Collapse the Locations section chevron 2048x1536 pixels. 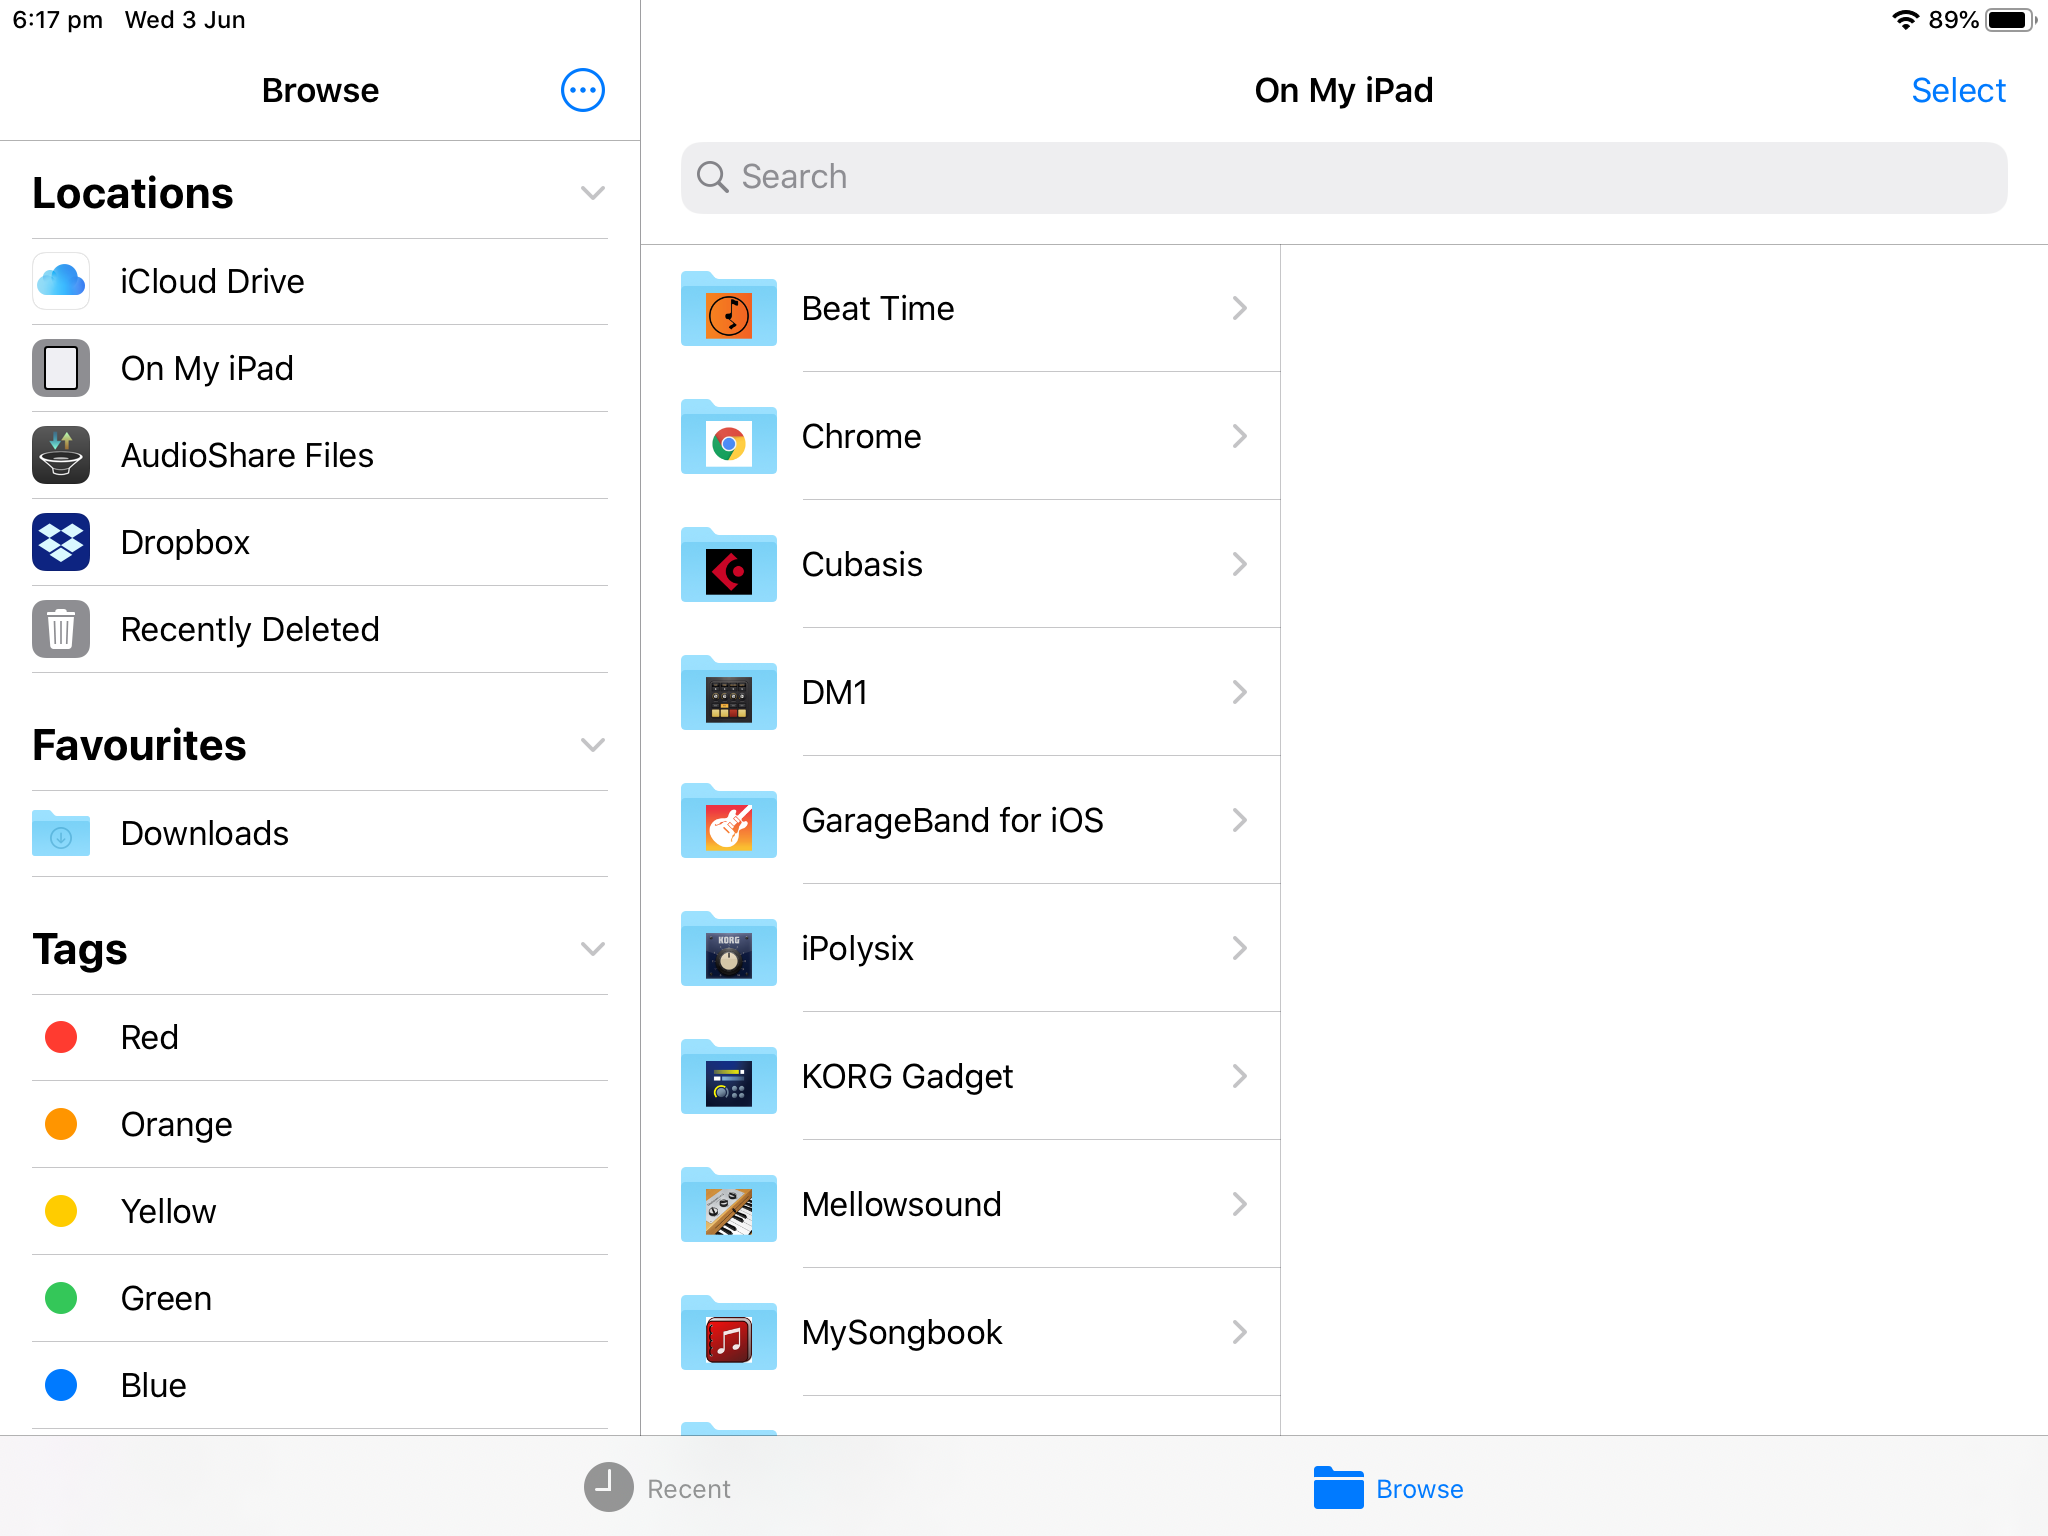click(593, 193)
